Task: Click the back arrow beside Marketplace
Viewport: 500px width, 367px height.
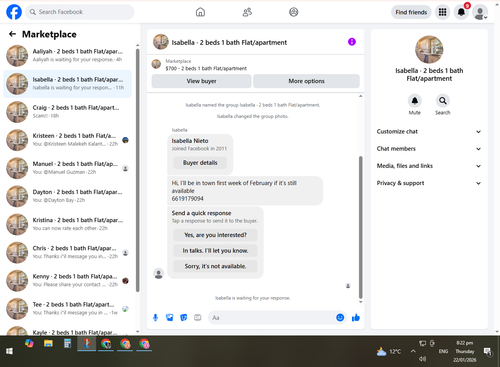Action: (12, 34)
